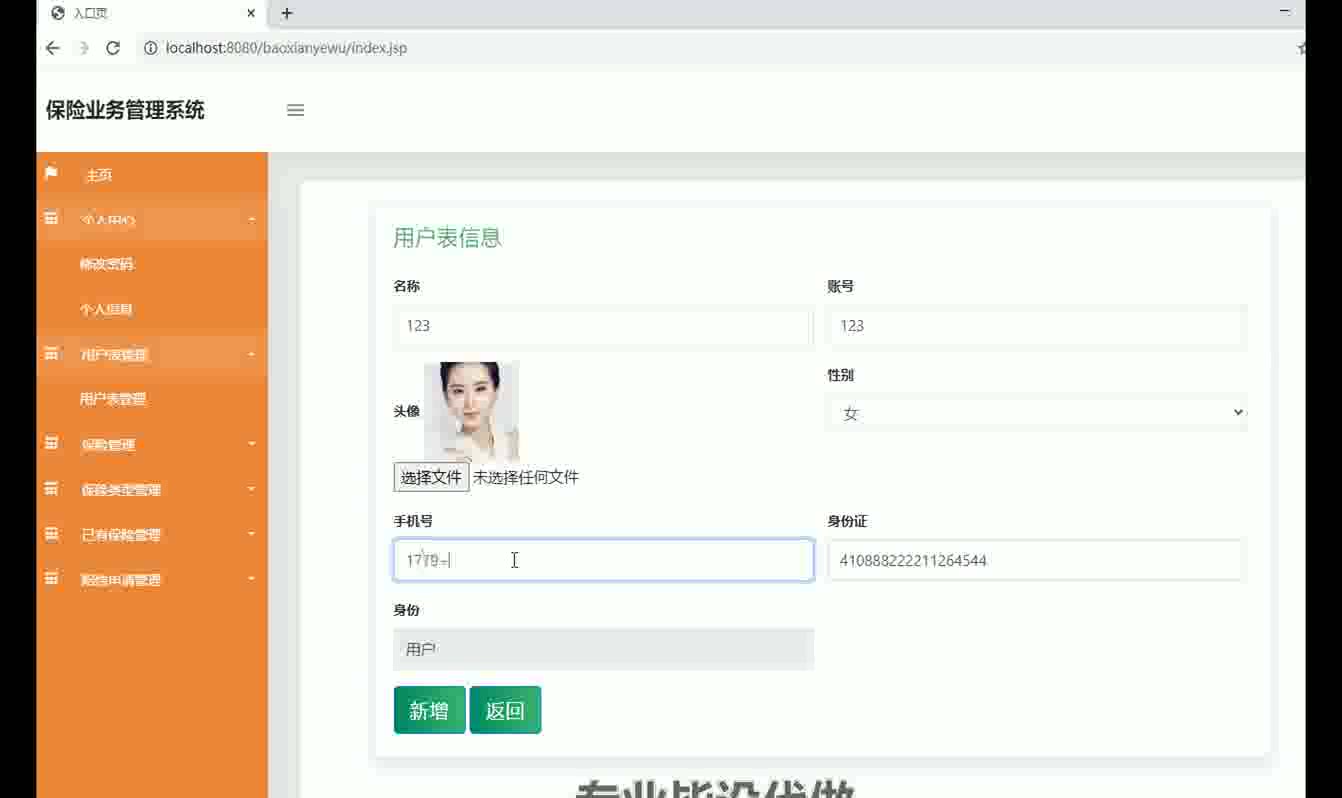Click the 未选择任何文件 status text
1342x798 pixels.
526,477
